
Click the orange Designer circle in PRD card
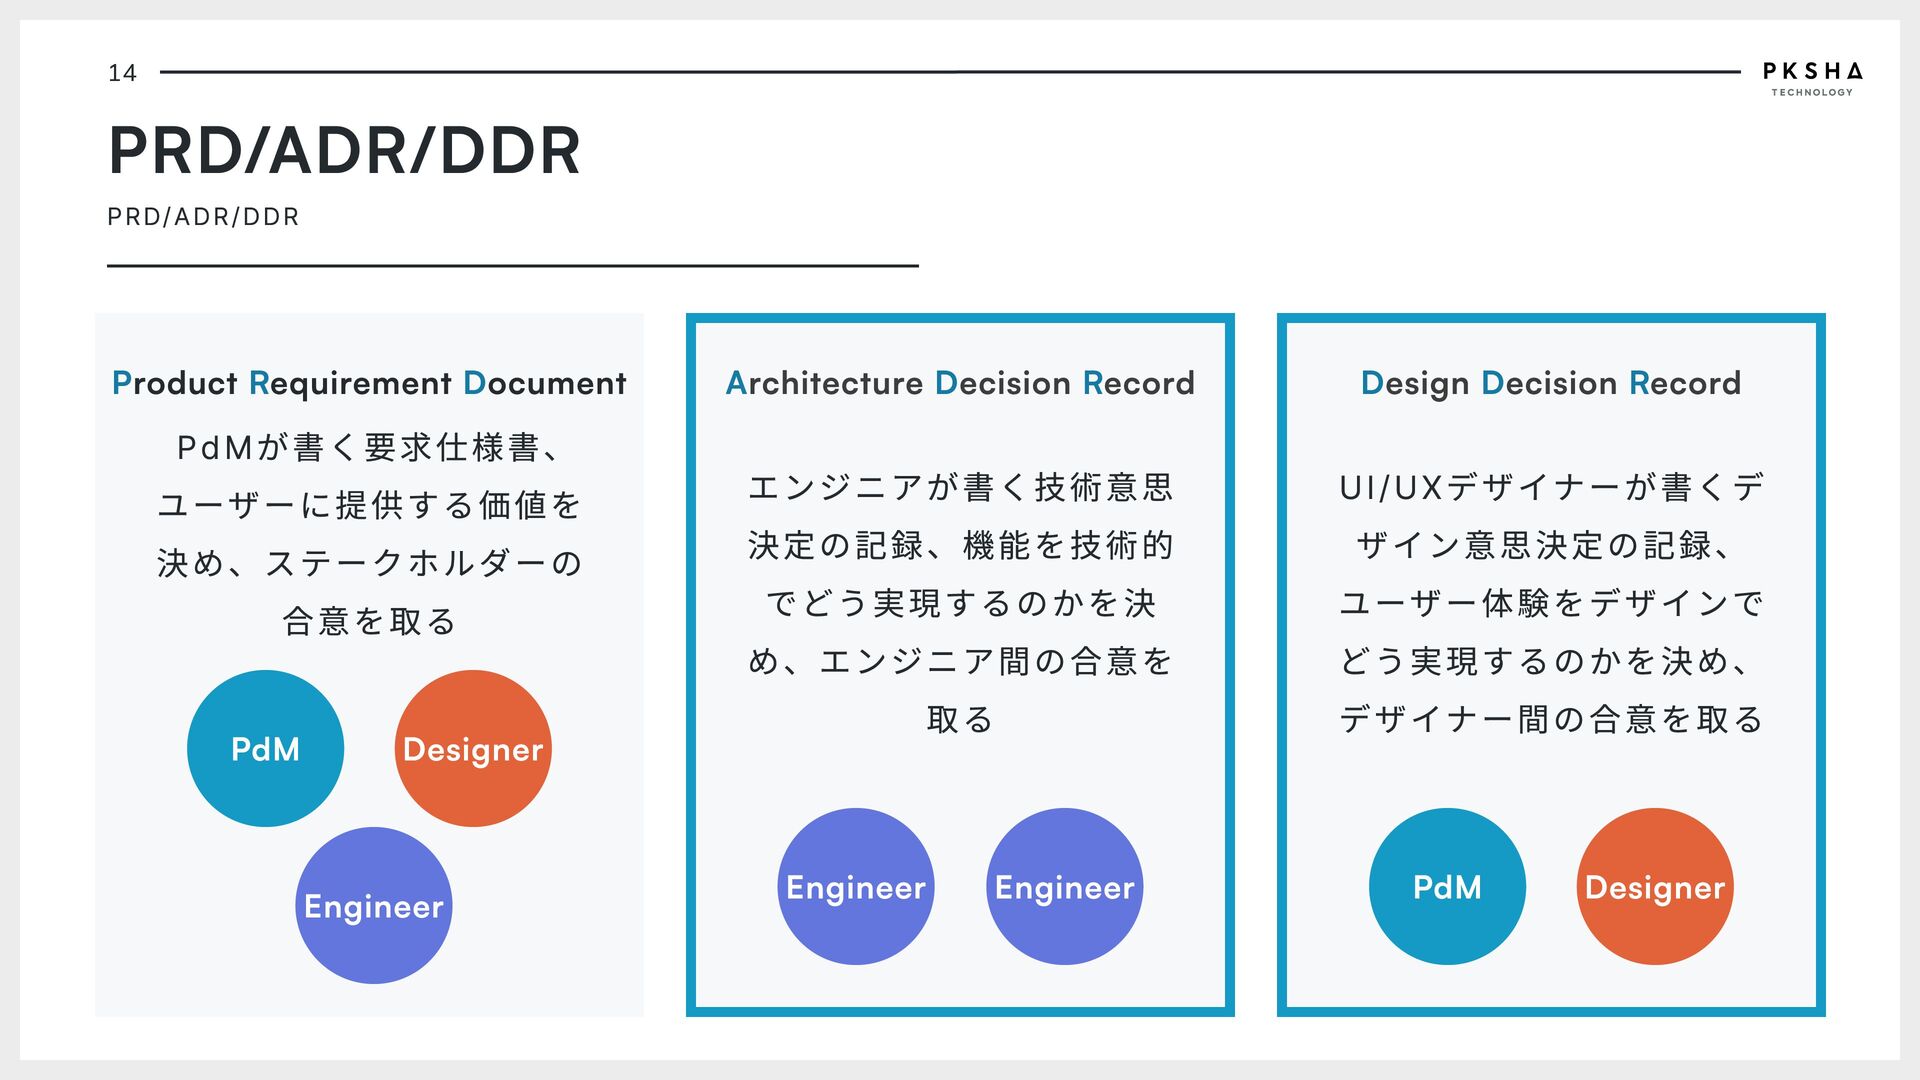click(473, 749)
